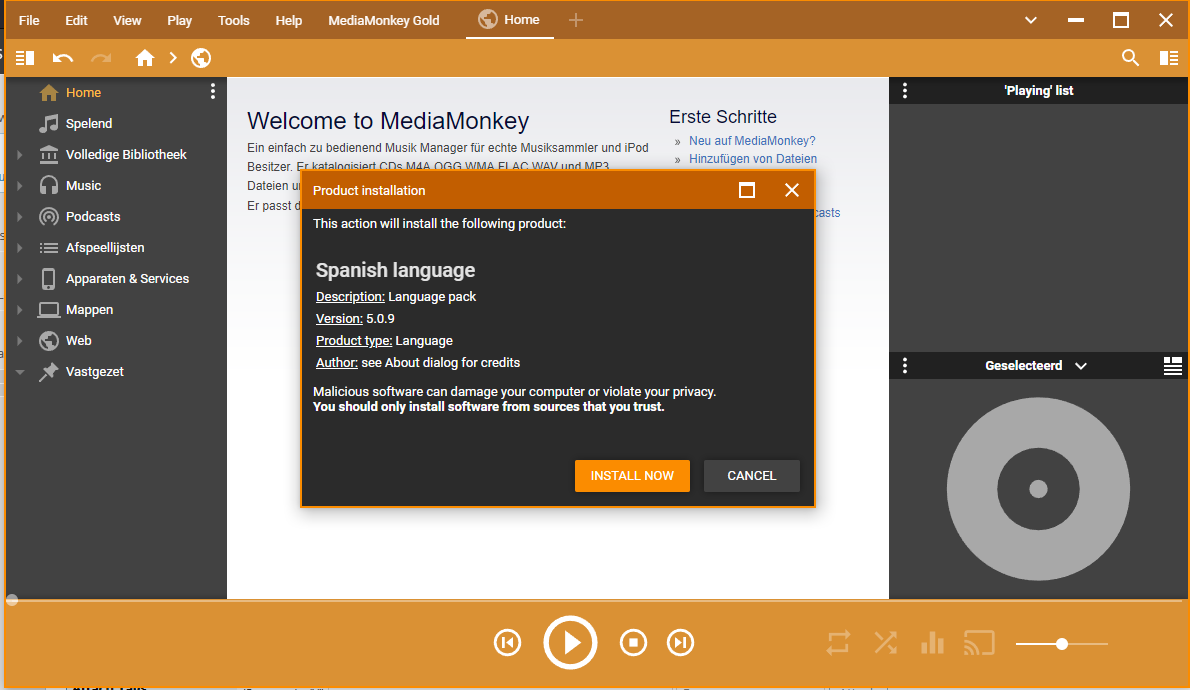Open the Tools menu
1190x690 pixels.
tap(234, 20)
